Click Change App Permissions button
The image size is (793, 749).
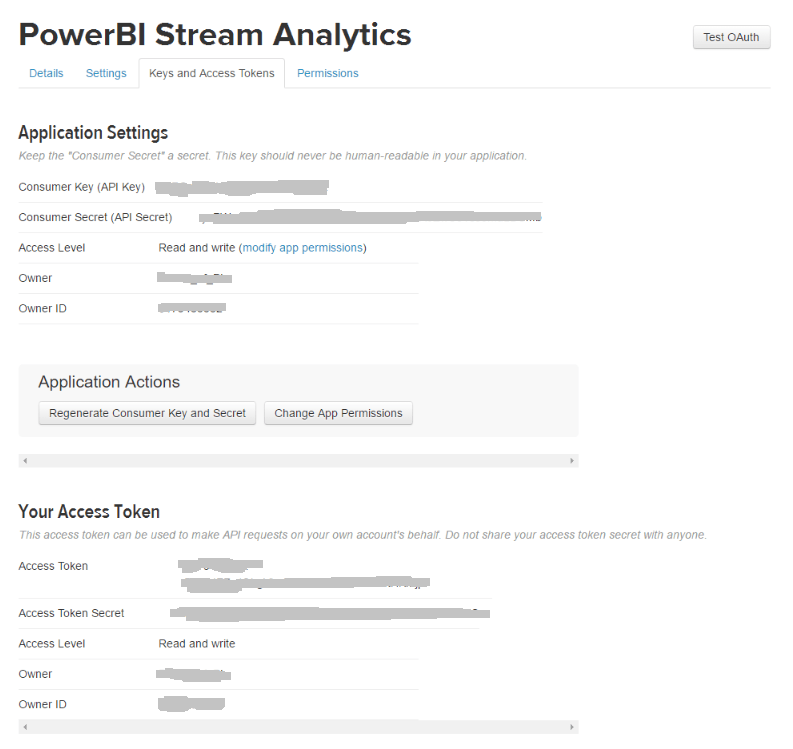coord(338,413)
